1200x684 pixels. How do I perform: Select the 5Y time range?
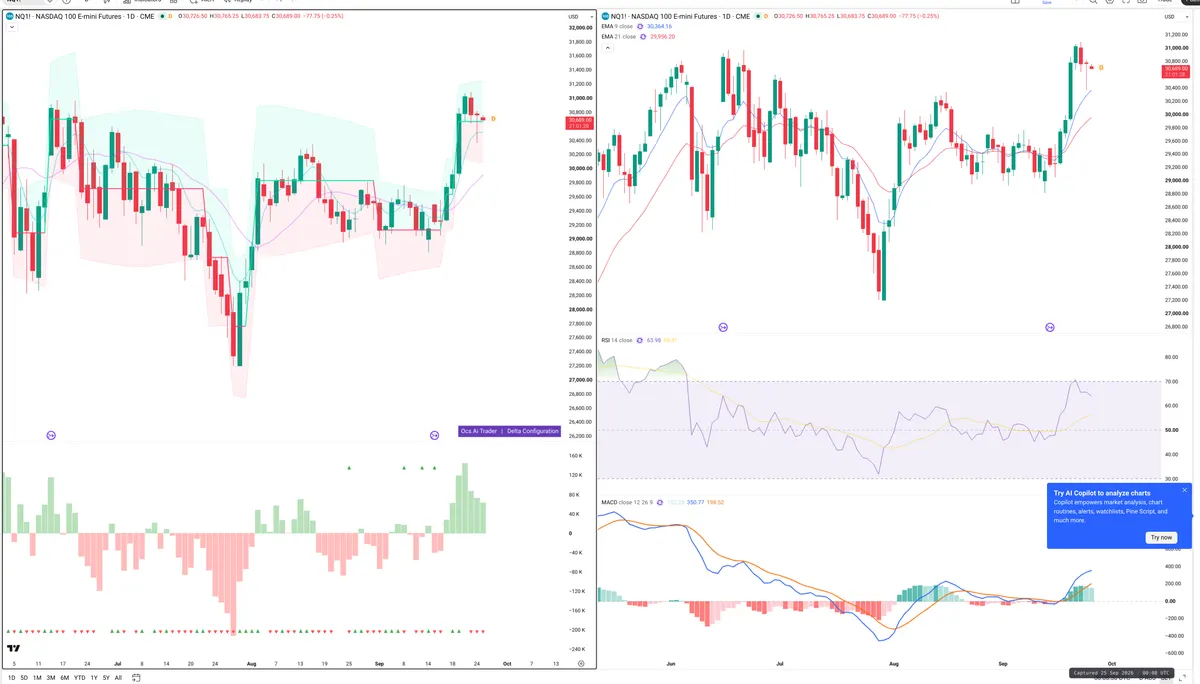tap(106, 677)
